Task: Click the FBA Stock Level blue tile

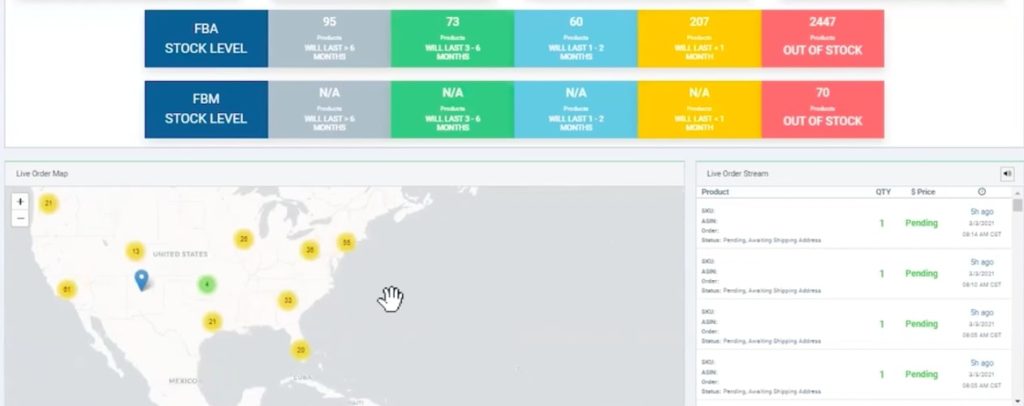Action: [x=206, y=39]
